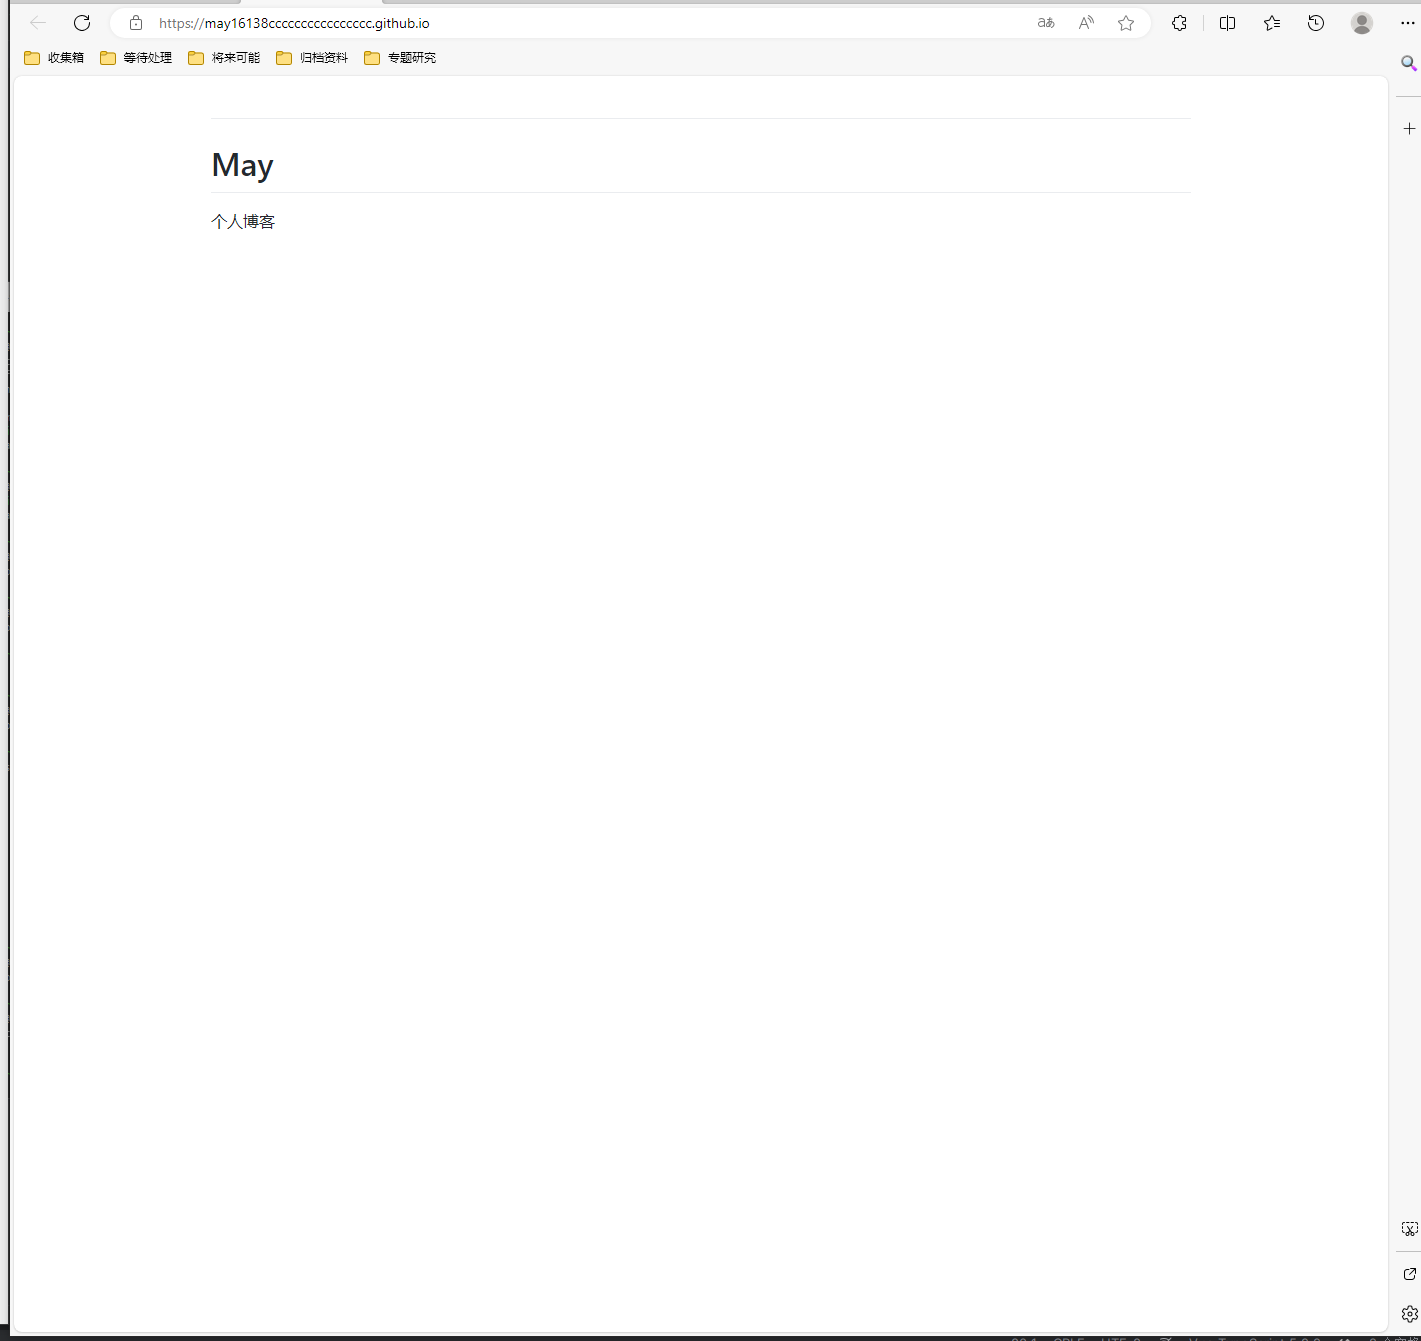The image size is (1421, 1341).
Task: Open the browser extensions menu
Action: tap(1179, 23)
